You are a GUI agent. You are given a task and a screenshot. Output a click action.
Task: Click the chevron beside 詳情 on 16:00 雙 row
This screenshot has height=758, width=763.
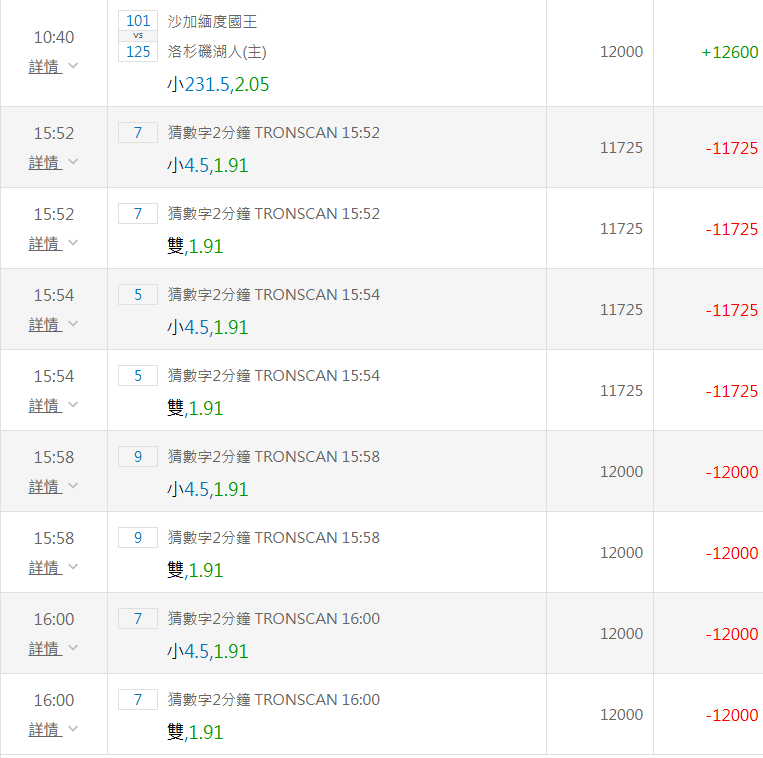click(72, 730)
